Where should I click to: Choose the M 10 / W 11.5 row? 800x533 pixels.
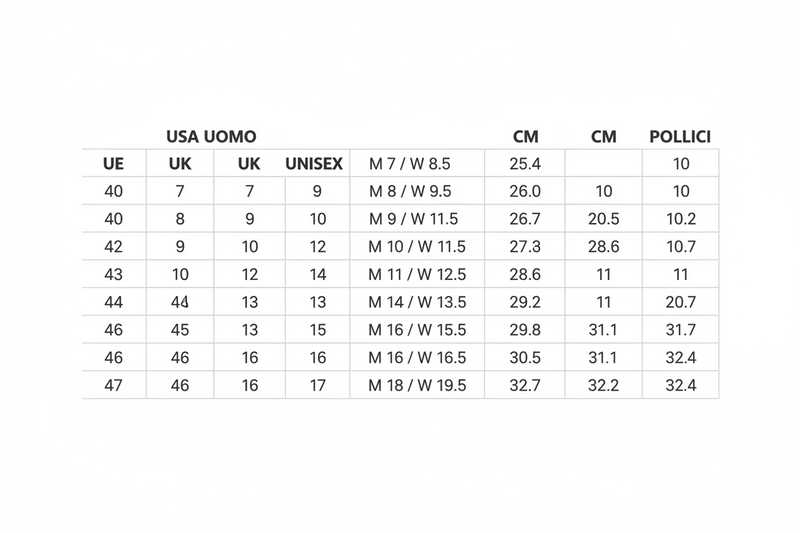[417, 246]
